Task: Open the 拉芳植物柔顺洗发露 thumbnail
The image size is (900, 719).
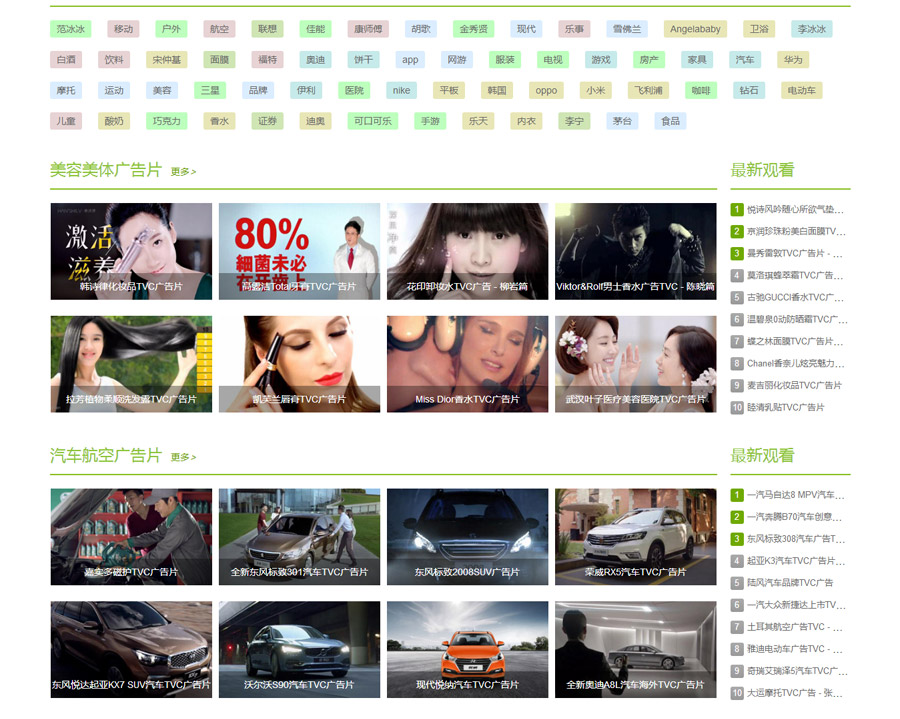Action: 131,364
